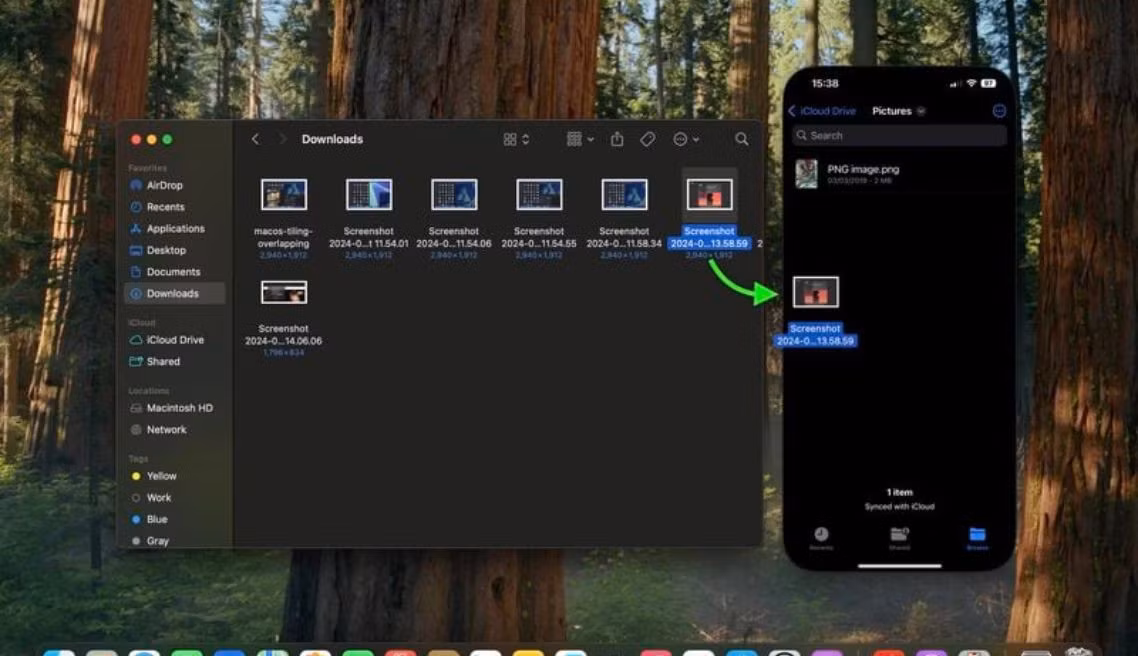Screen dimensions: 1138x656
Task: Filter by the Work tag
Action: pos(174,498)
